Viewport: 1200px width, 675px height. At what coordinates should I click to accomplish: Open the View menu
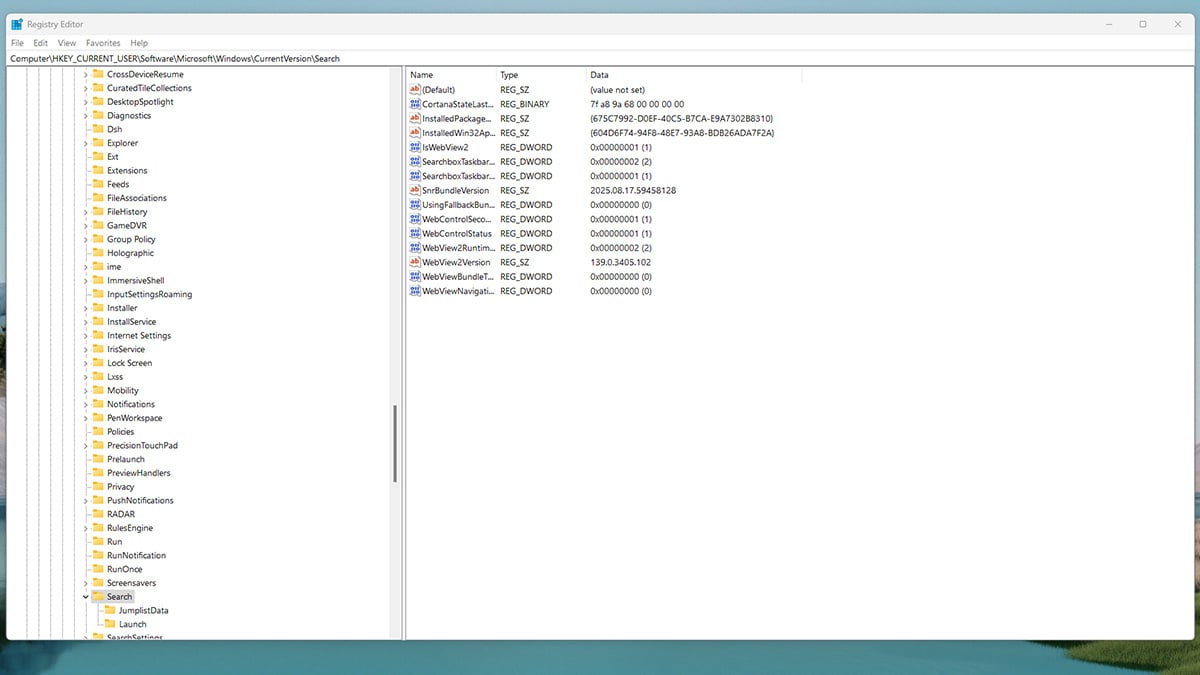pos(67,43)
